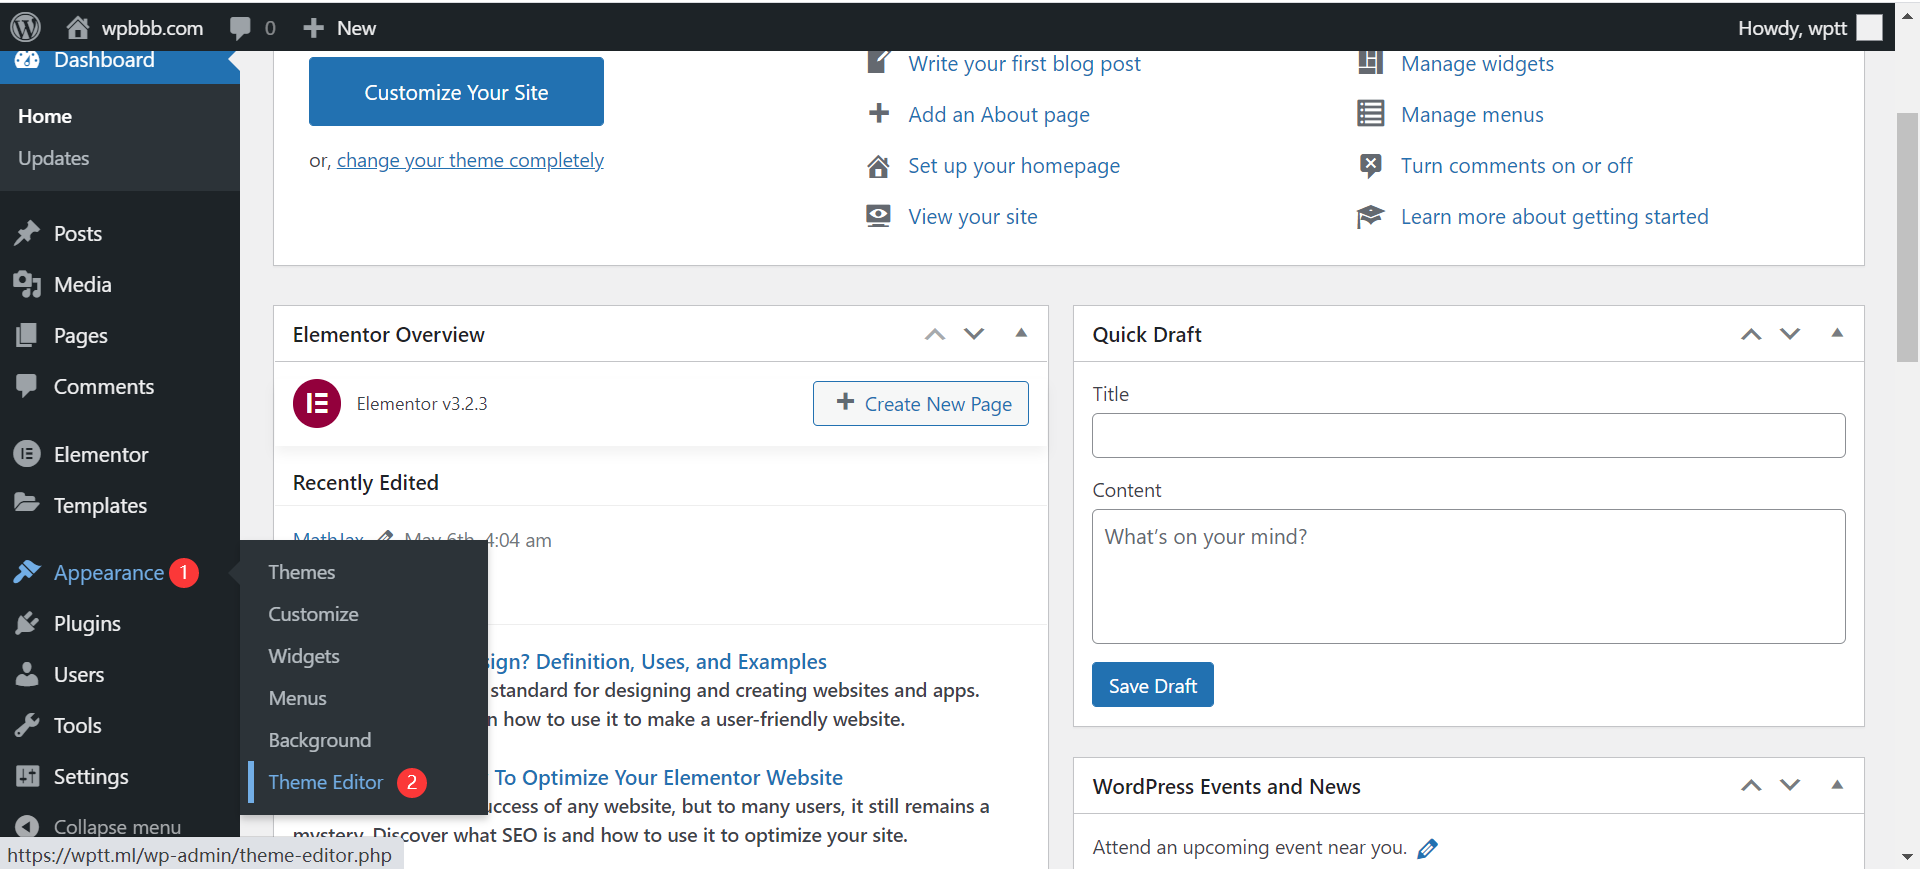
Task: Click the screen icon beside View your site
Action: click(x=878, y=216)
